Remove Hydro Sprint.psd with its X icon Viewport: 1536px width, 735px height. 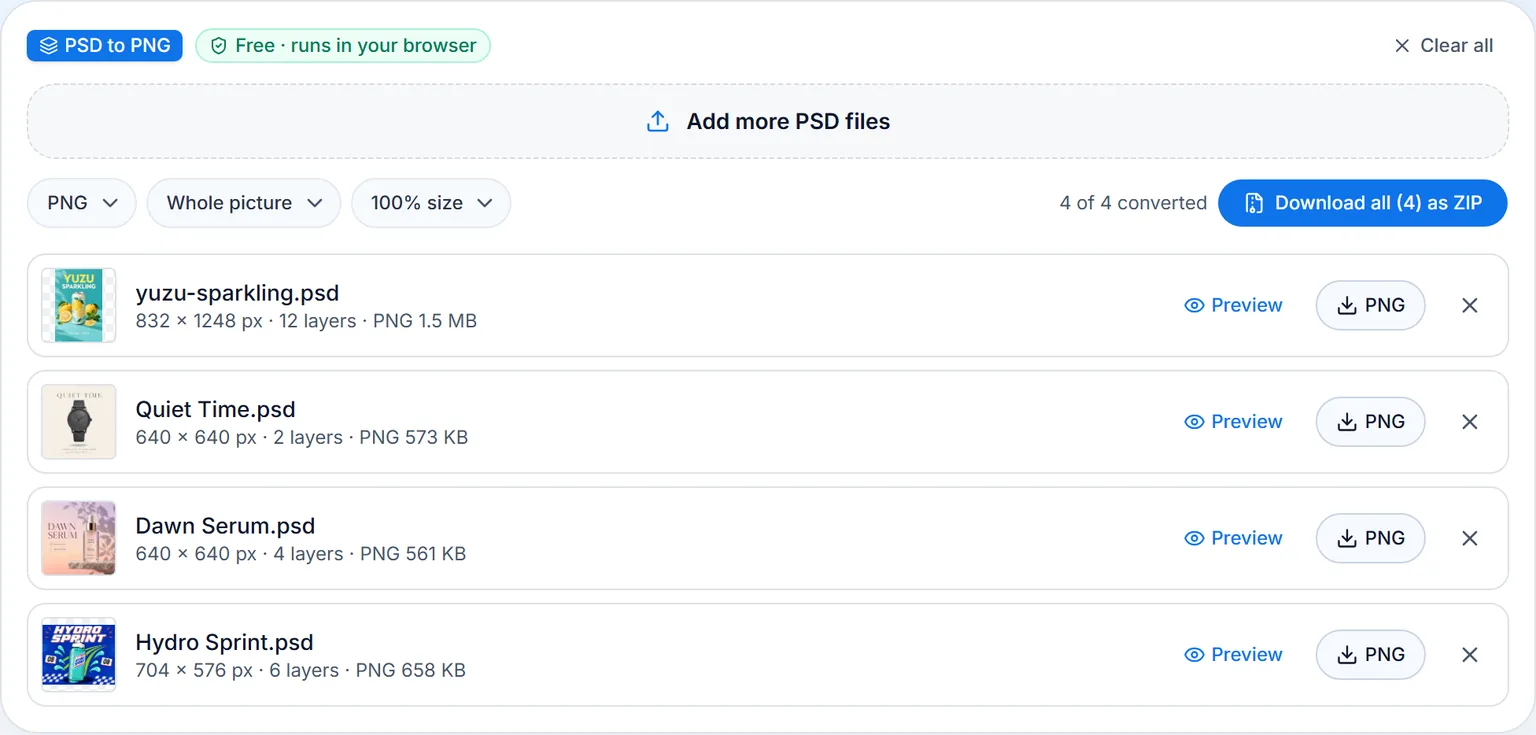click(1469, 655)
